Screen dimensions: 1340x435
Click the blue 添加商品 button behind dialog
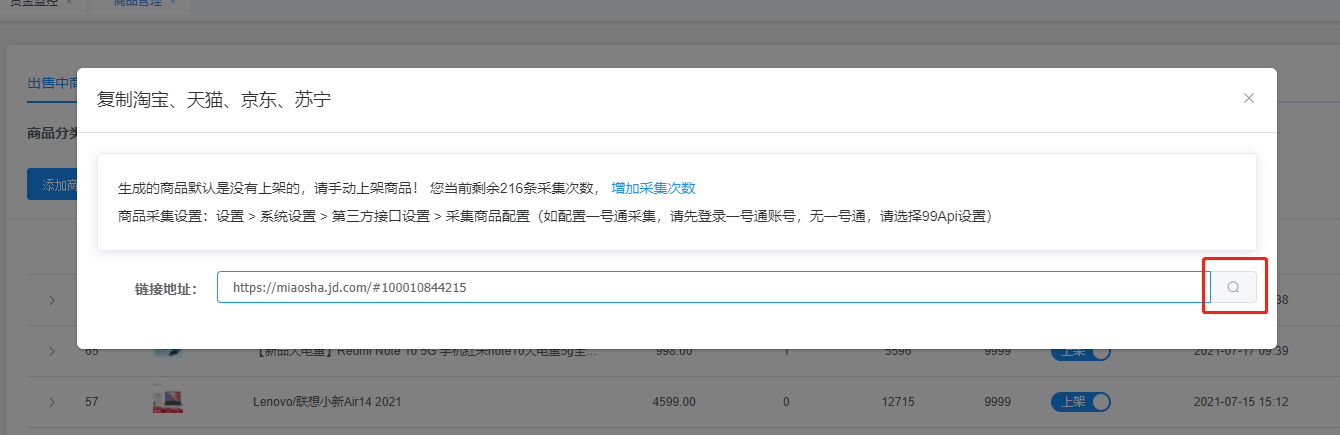52,185
